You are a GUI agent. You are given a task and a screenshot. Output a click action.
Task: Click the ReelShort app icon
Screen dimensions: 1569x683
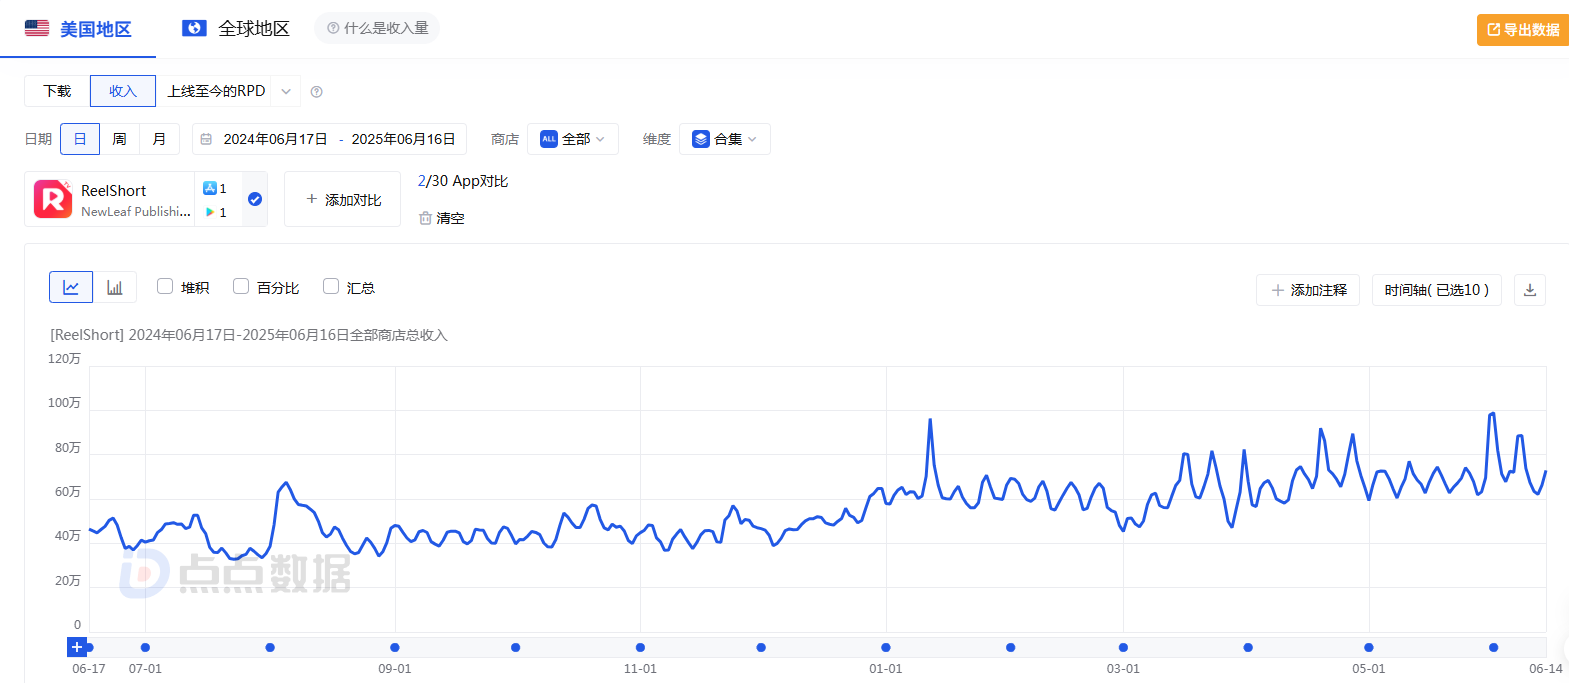53,199
